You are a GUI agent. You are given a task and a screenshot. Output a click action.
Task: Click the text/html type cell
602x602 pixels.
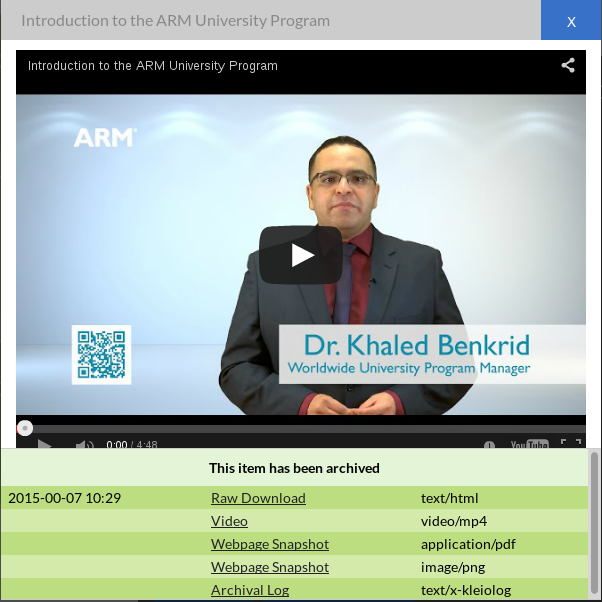pyautogui.click(x=450, y=498)
